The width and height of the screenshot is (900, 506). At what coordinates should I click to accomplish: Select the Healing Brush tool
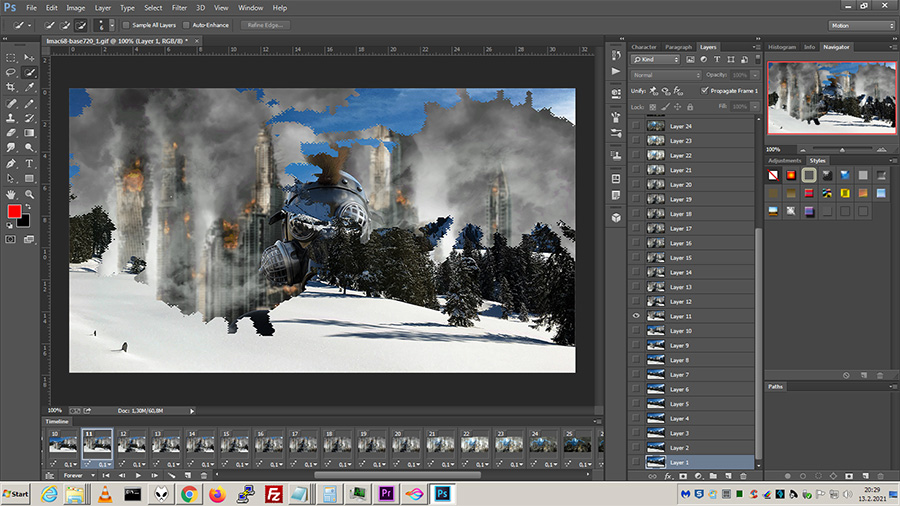pyautogui.click(x=11, y=103)
